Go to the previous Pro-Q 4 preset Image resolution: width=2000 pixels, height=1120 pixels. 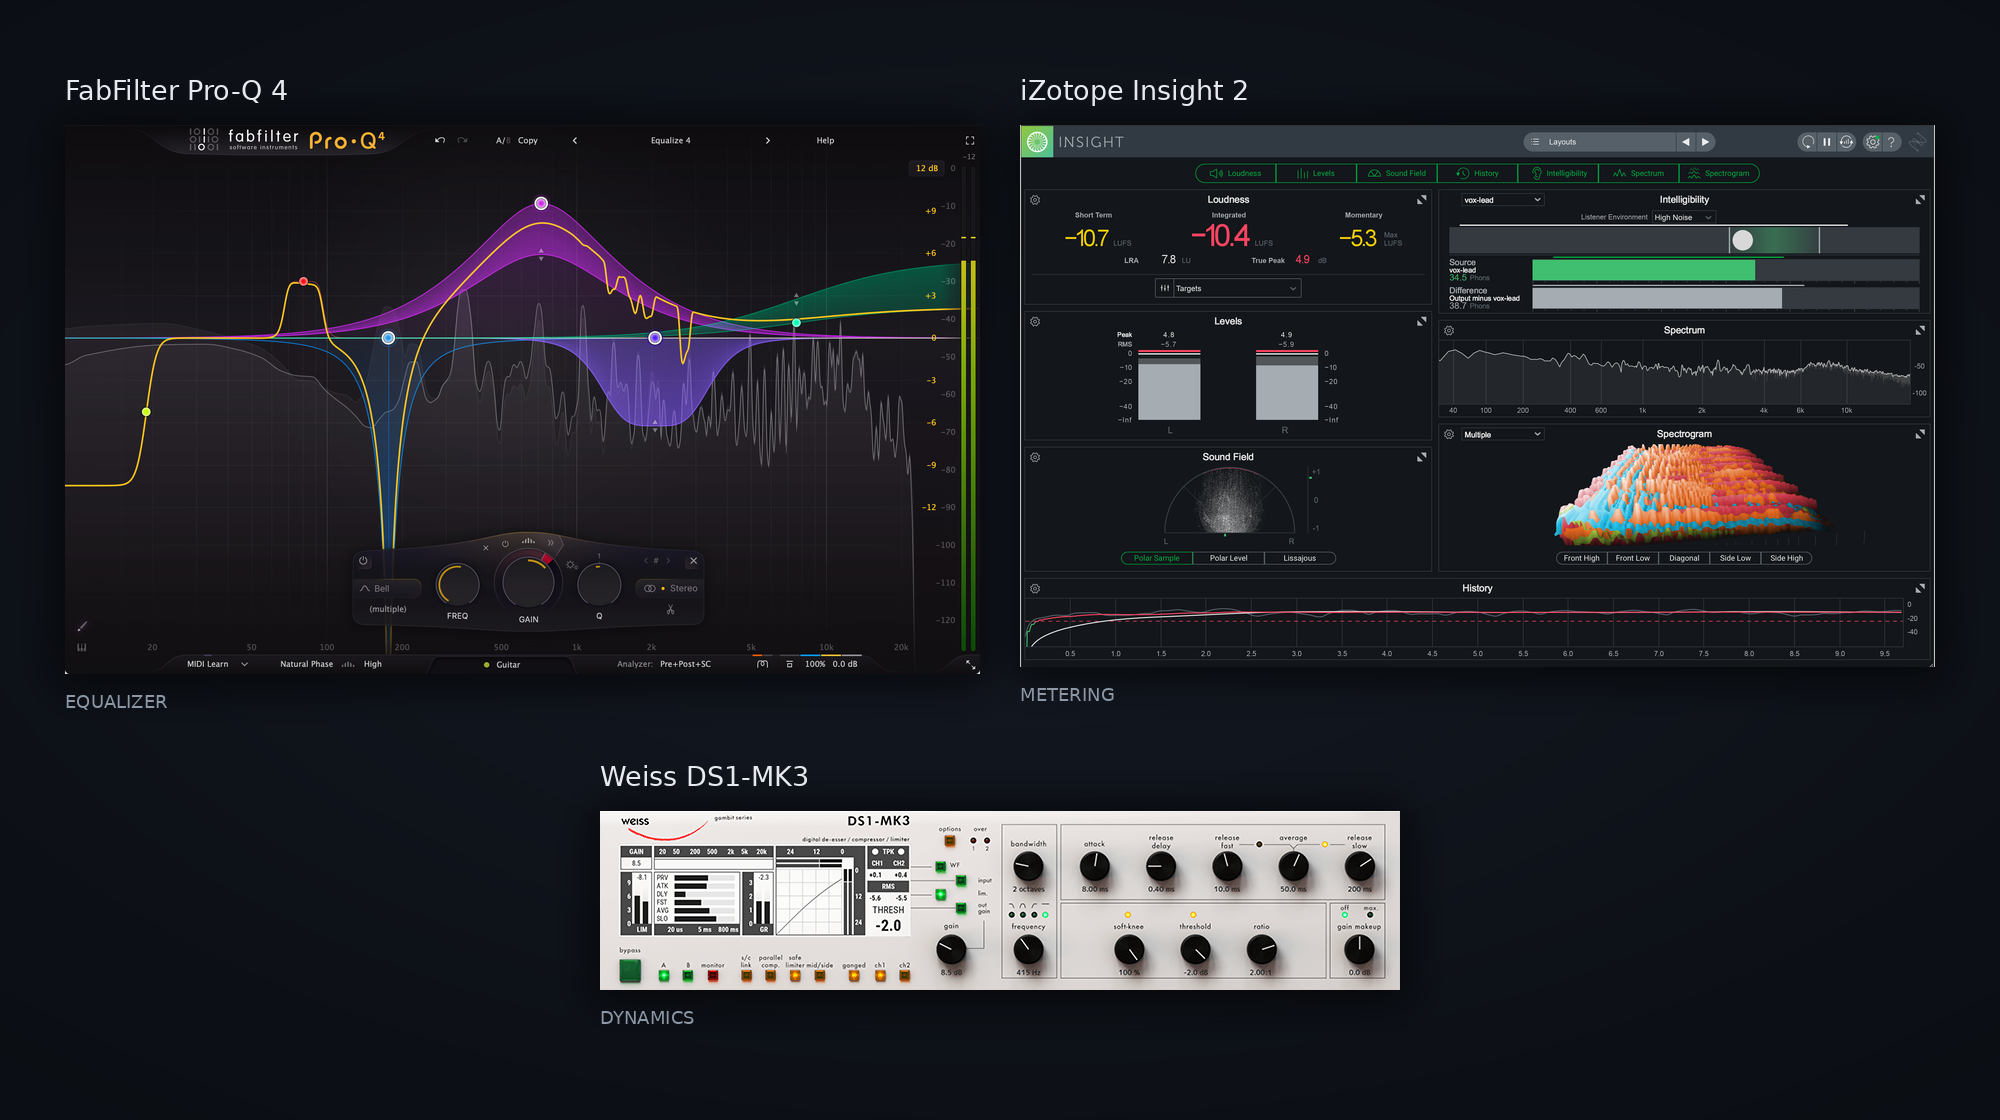575,140
